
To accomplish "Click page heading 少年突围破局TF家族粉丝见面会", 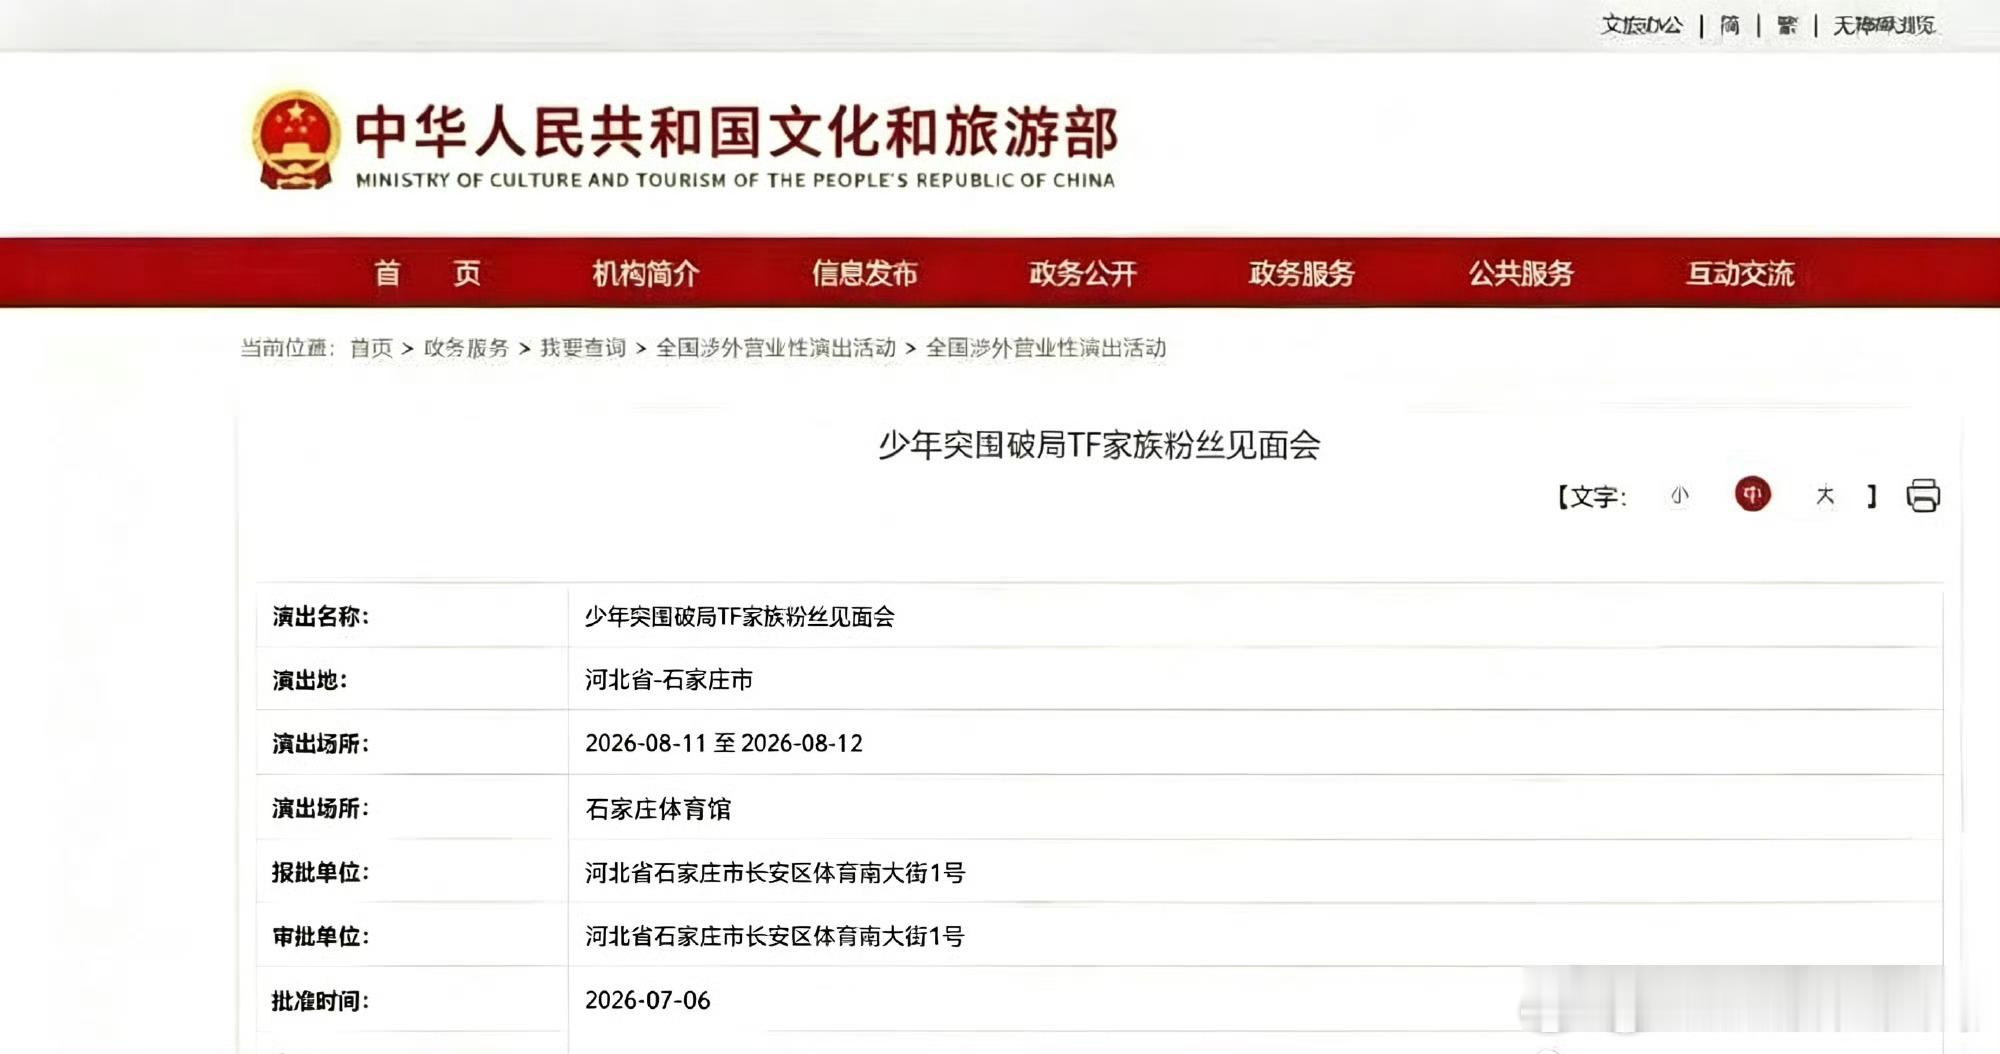I will [x=1099, y=445].
